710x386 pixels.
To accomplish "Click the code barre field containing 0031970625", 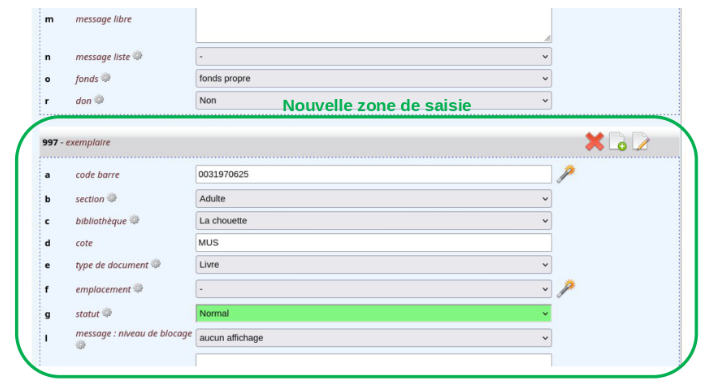I will pyautogui.click(x=374, y=174).
